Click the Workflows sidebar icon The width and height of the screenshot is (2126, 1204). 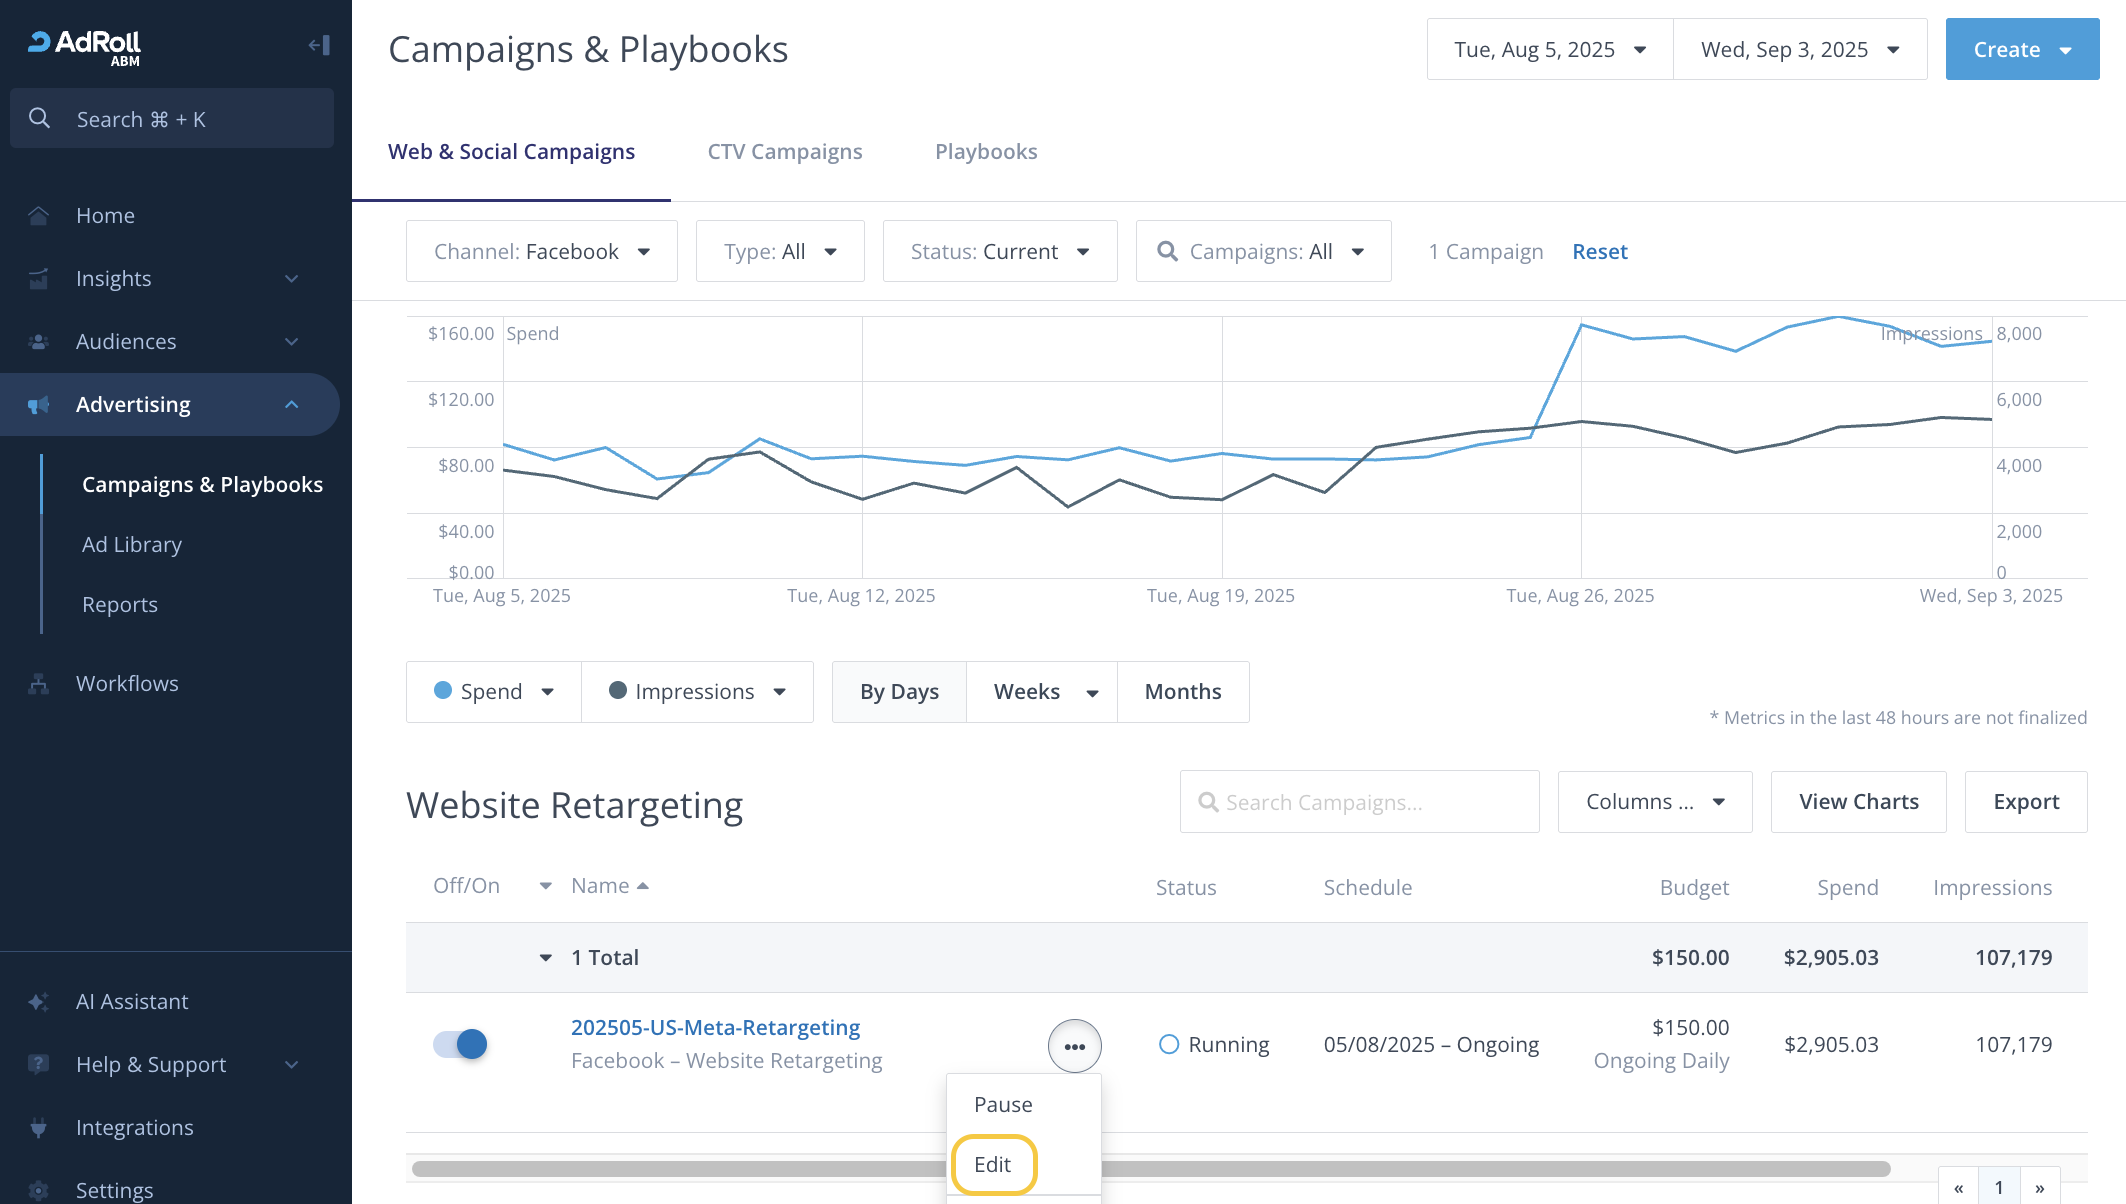point(39,684)
